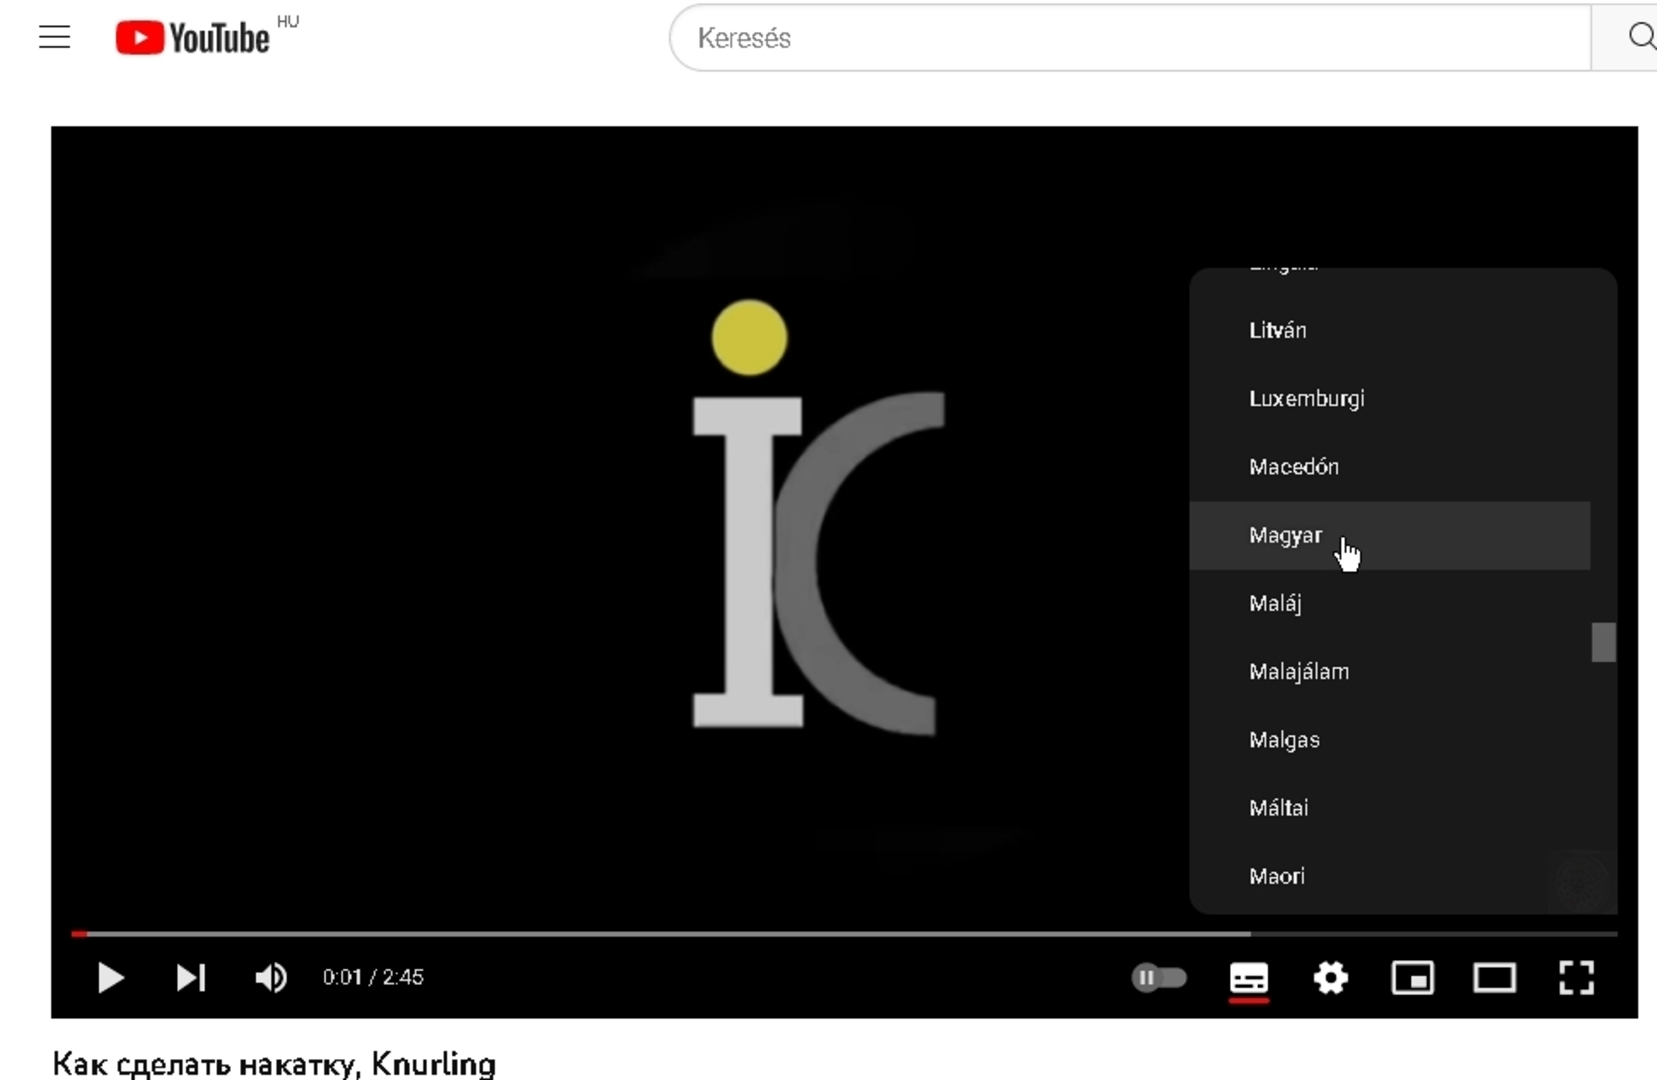Pick Macedón in the language list

pyautogui.click(x=1294, y=467)
